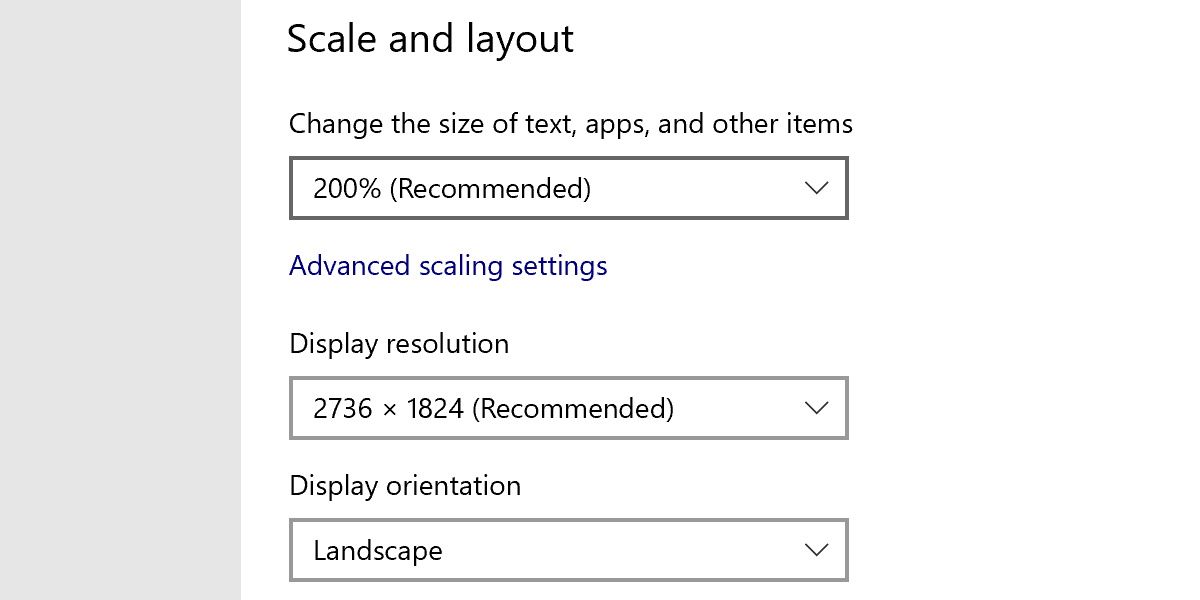
Task: Click the 200% (Recommended) combo box
Action: coord(568,188)
